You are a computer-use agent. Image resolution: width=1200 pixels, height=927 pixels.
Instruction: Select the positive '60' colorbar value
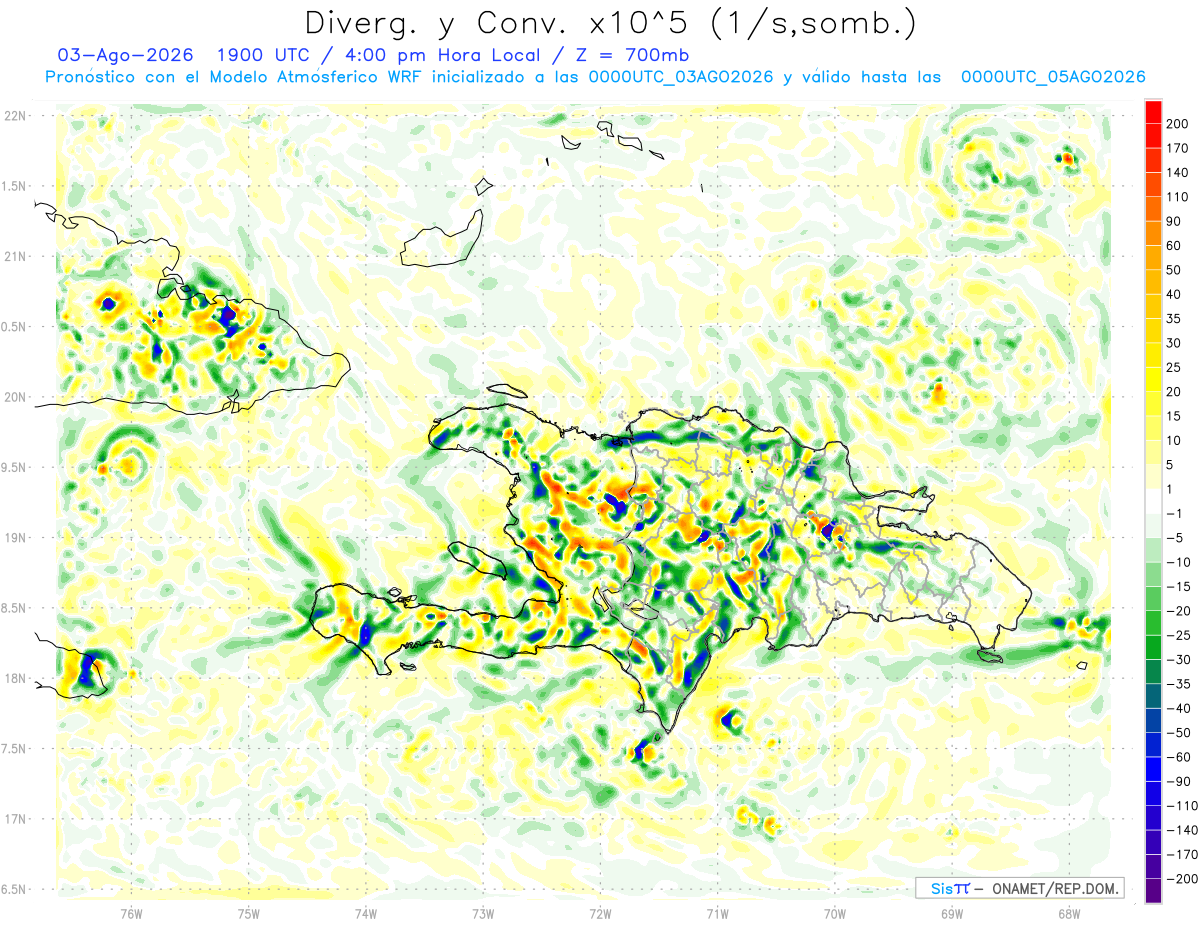[1175, 246]
